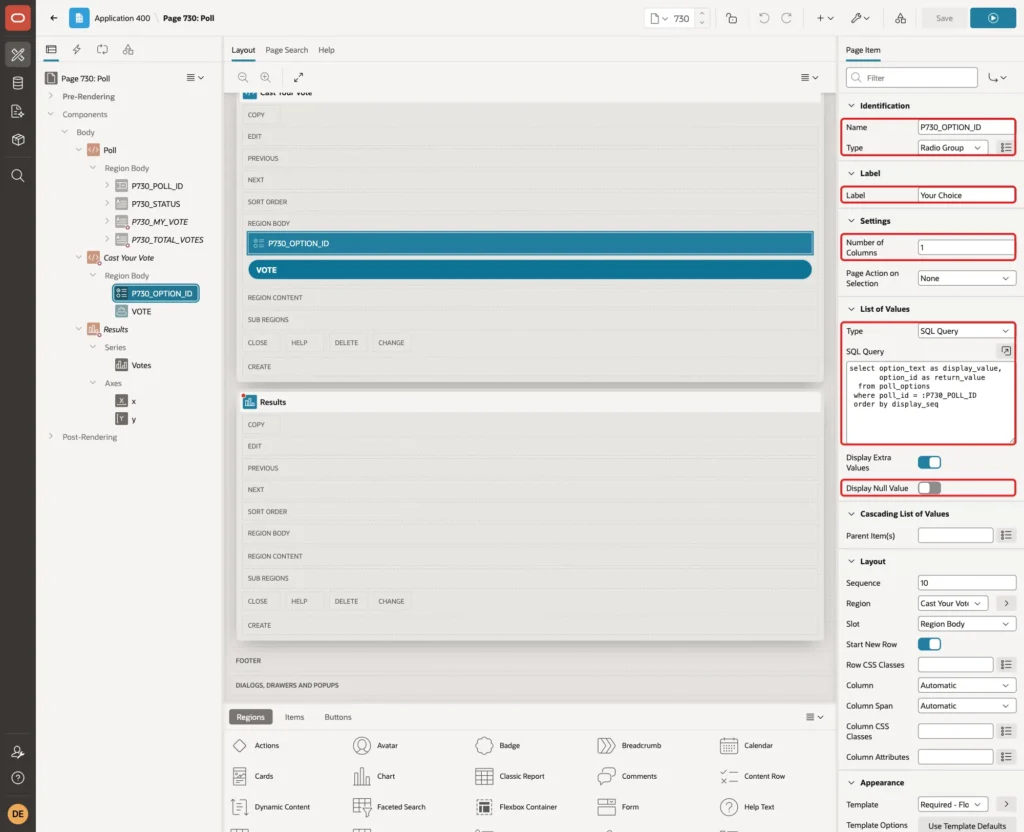Open the Region Cast Your Vote dropdown

click(952, 603)
